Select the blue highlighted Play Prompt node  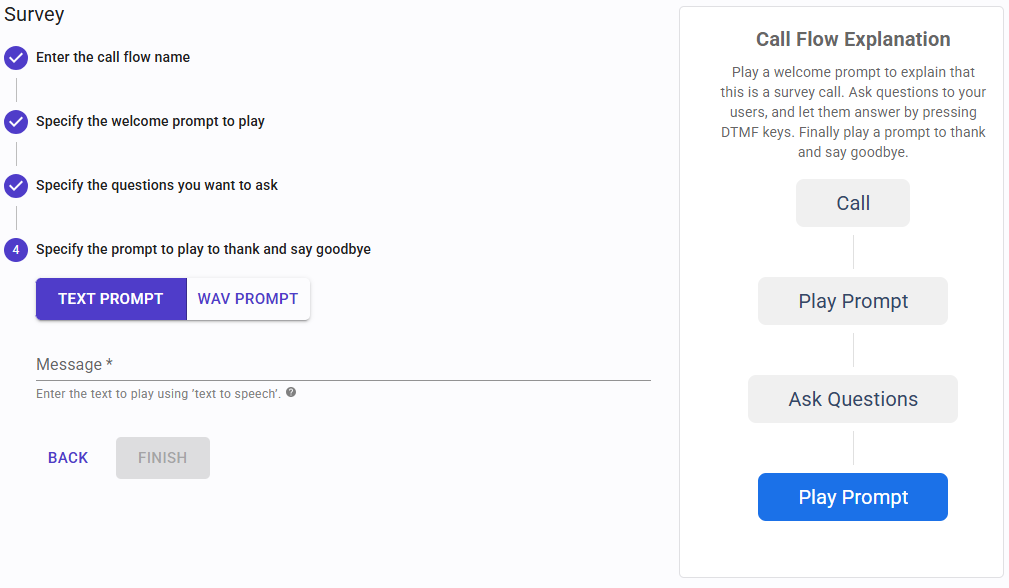click(x=853, y=497)
